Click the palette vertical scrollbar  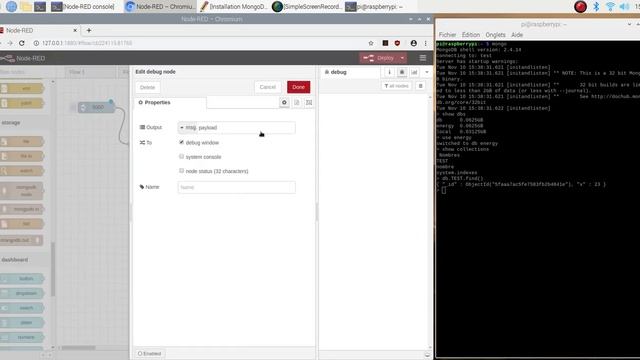[x=53, y=269]
